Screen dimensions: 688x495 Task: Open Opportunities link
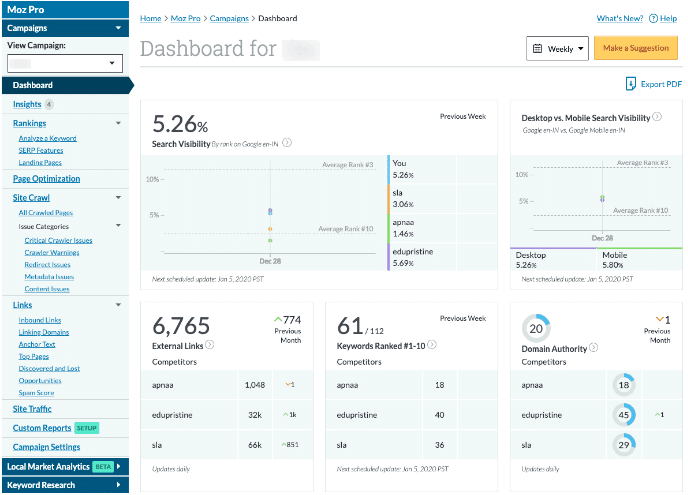pos(40,380)
